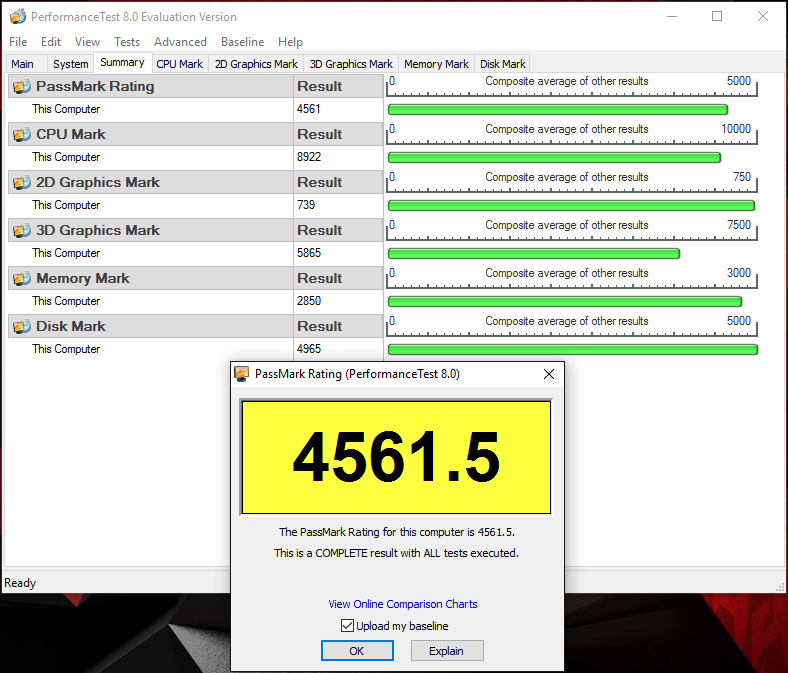Open the Baseline menu
The image size is (788, 673).
click(x=242, y=42)
